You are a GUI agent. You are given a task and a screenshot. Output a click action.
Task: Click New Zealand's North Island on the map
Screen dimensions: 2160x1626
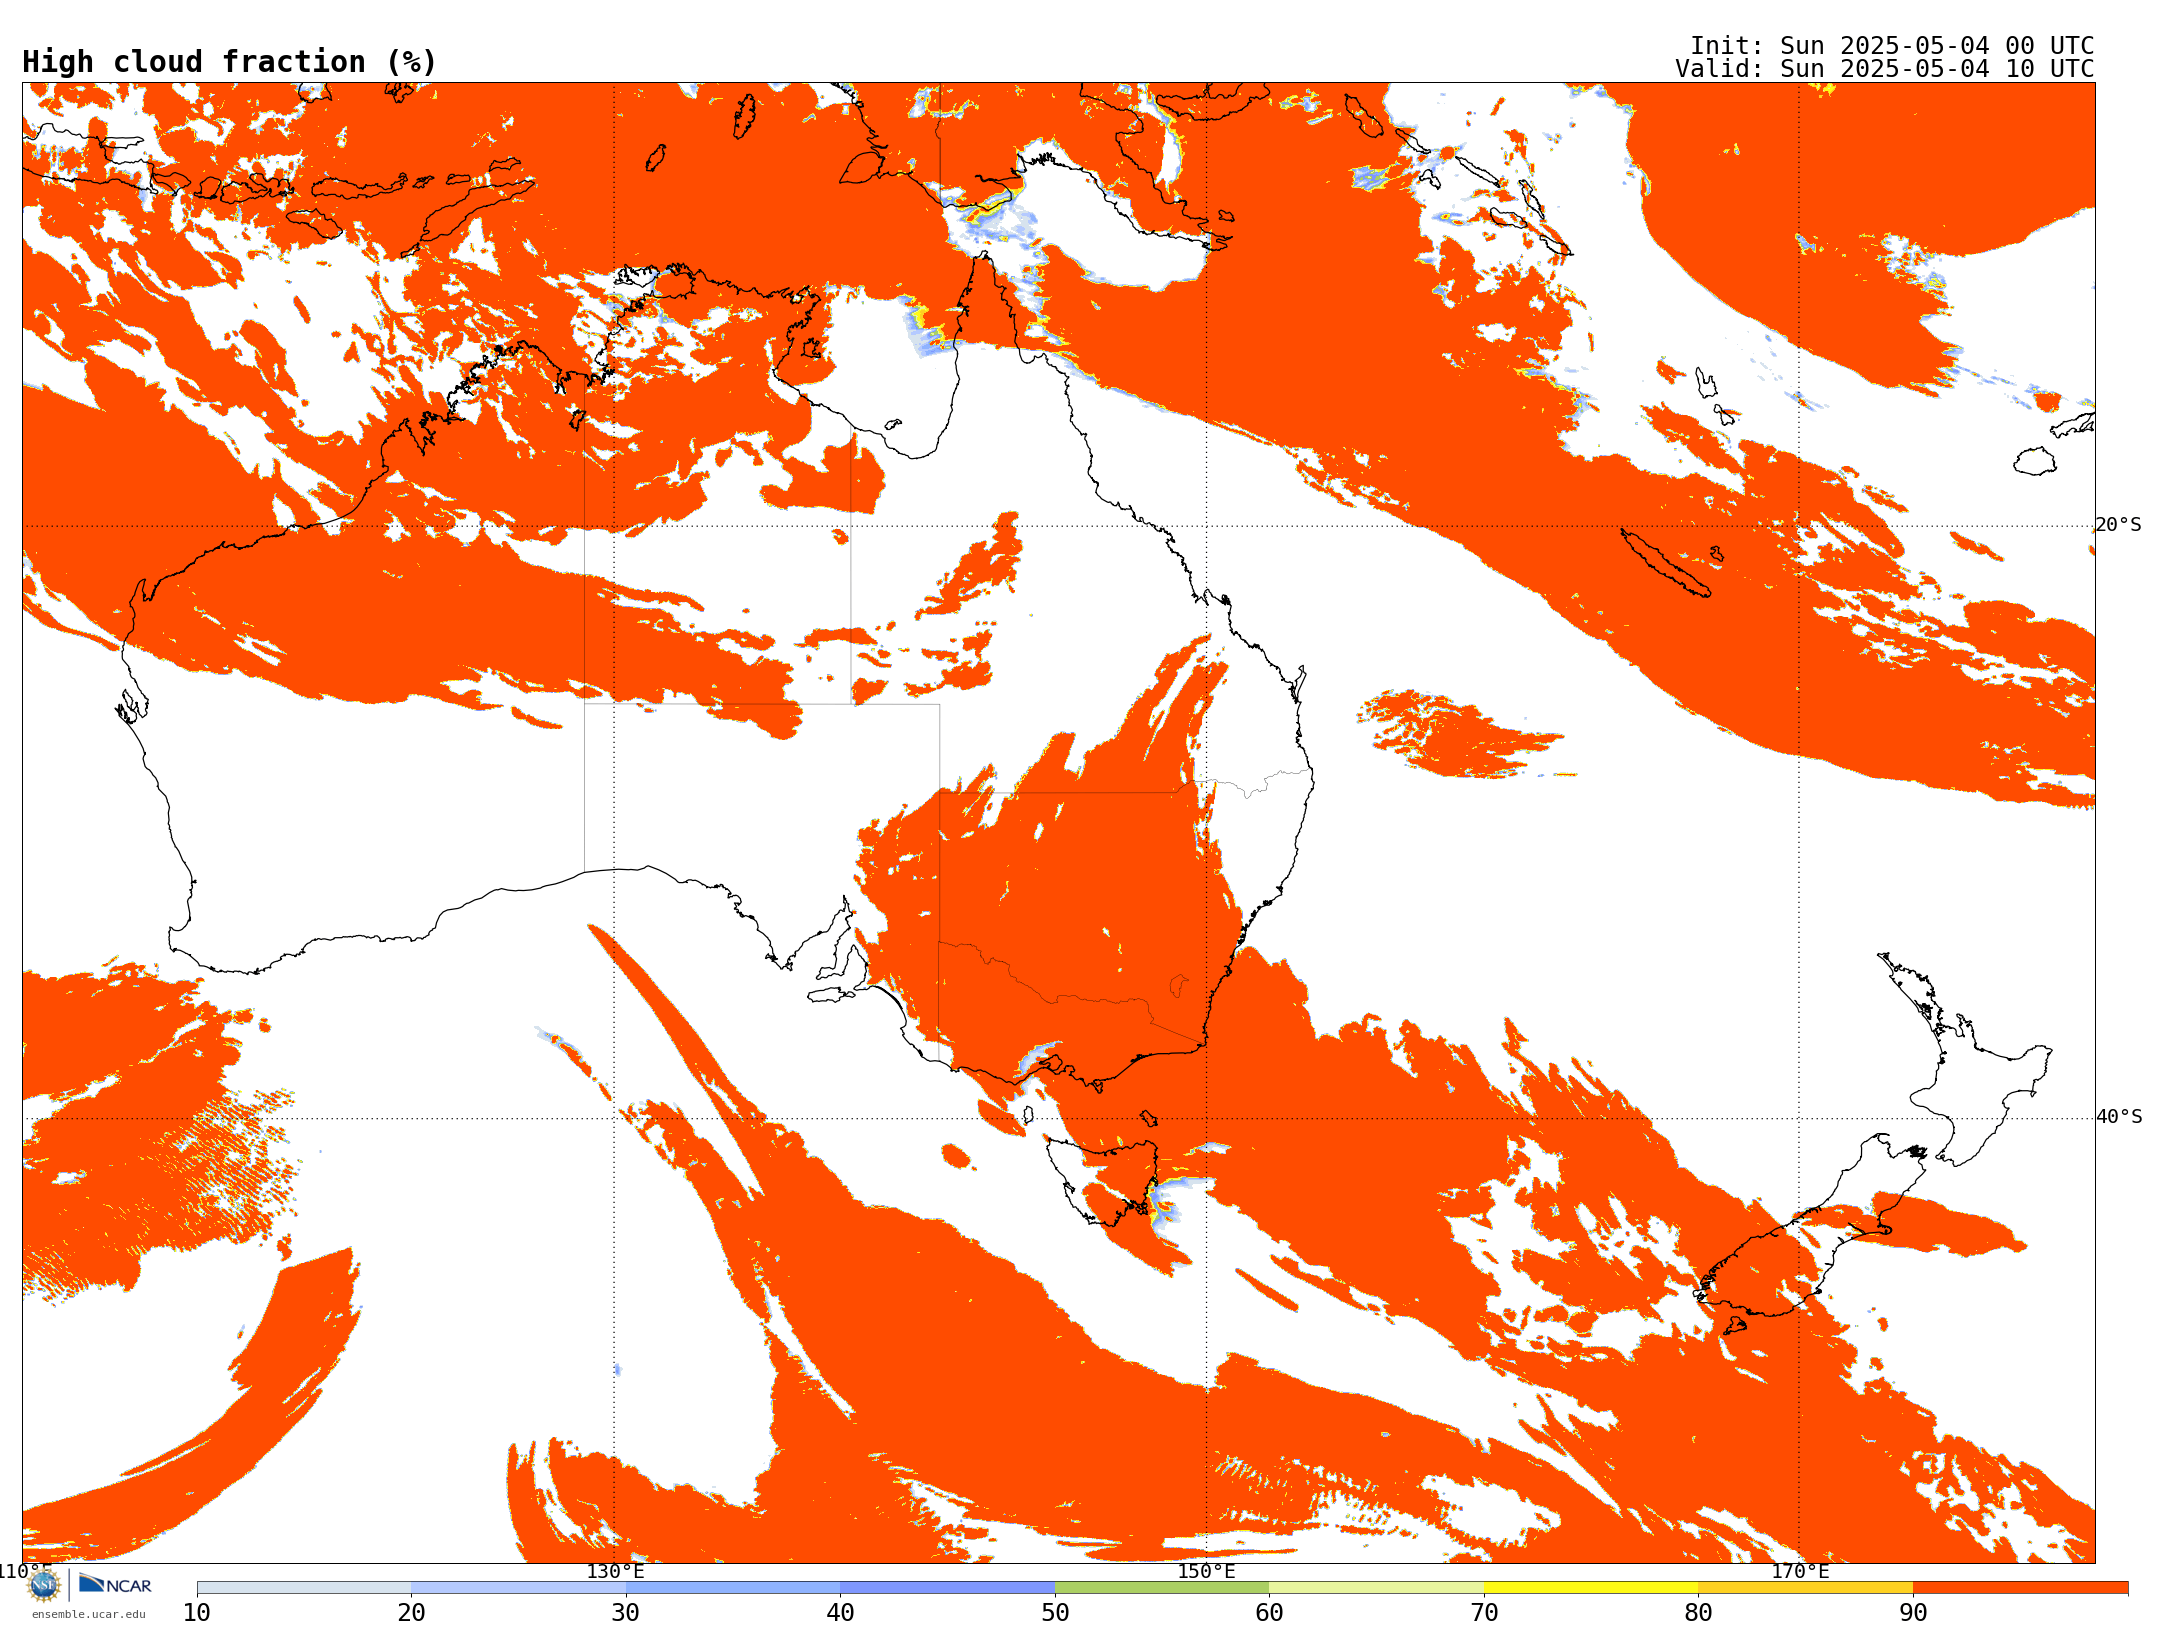coord(1965,1060)
